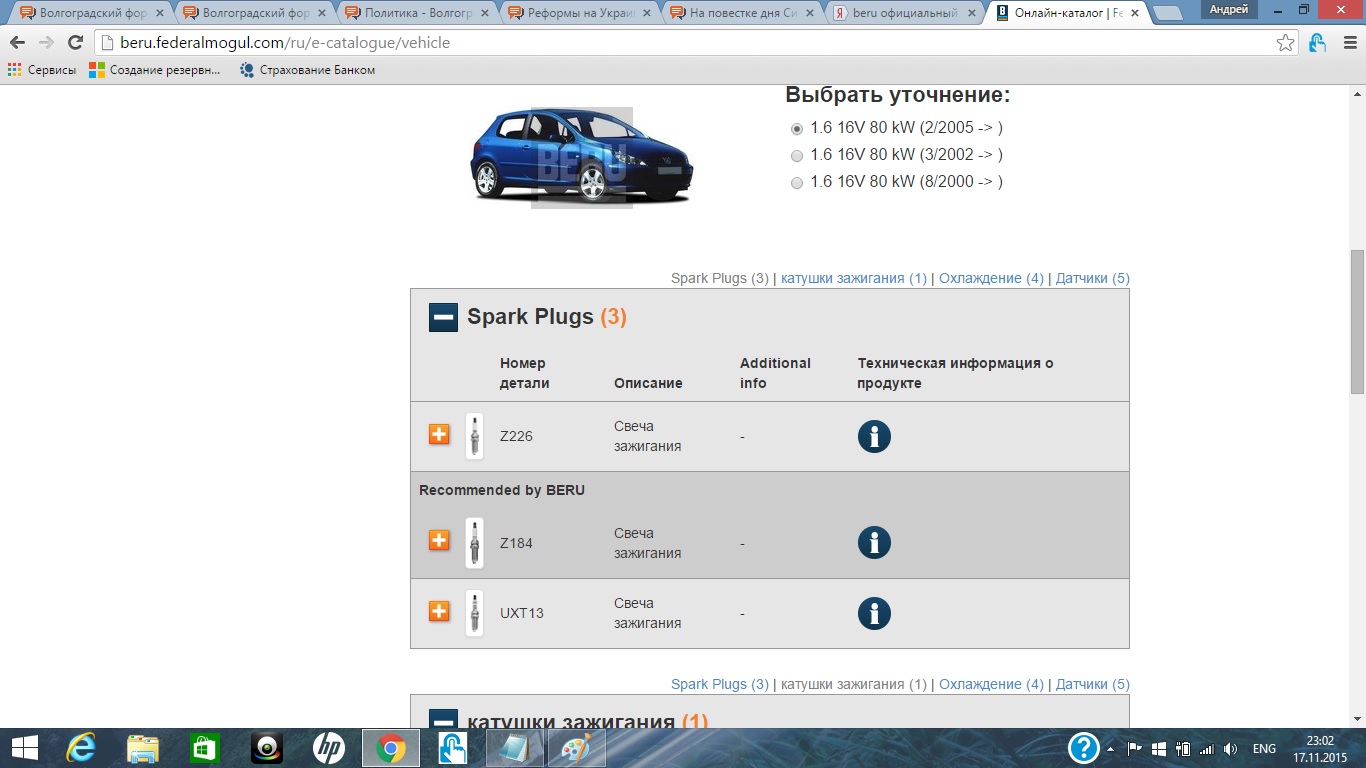The width and height of the screenshot is (1366, 768).
Task: Open the Андрей profile button
Action: pyautogui.click(x=1229, y=9)
